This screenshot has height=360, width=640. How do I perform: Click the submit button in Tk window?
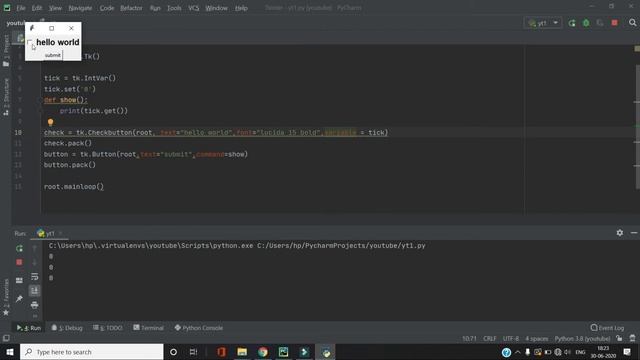coord(53,55)
